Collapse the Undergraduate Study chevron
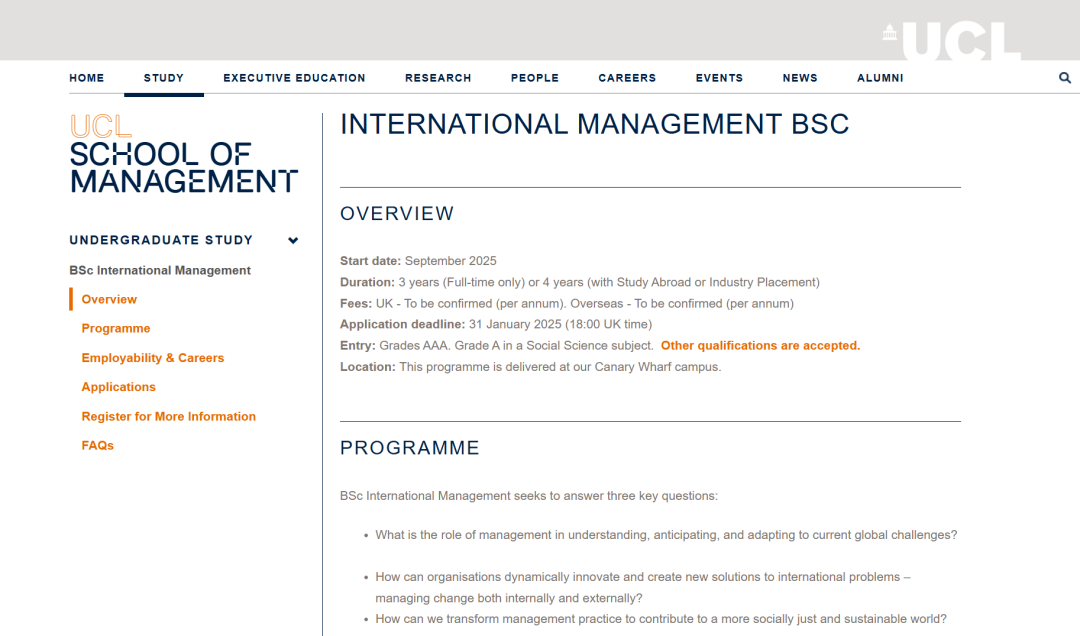1080x636 pixels. (293, 240)
